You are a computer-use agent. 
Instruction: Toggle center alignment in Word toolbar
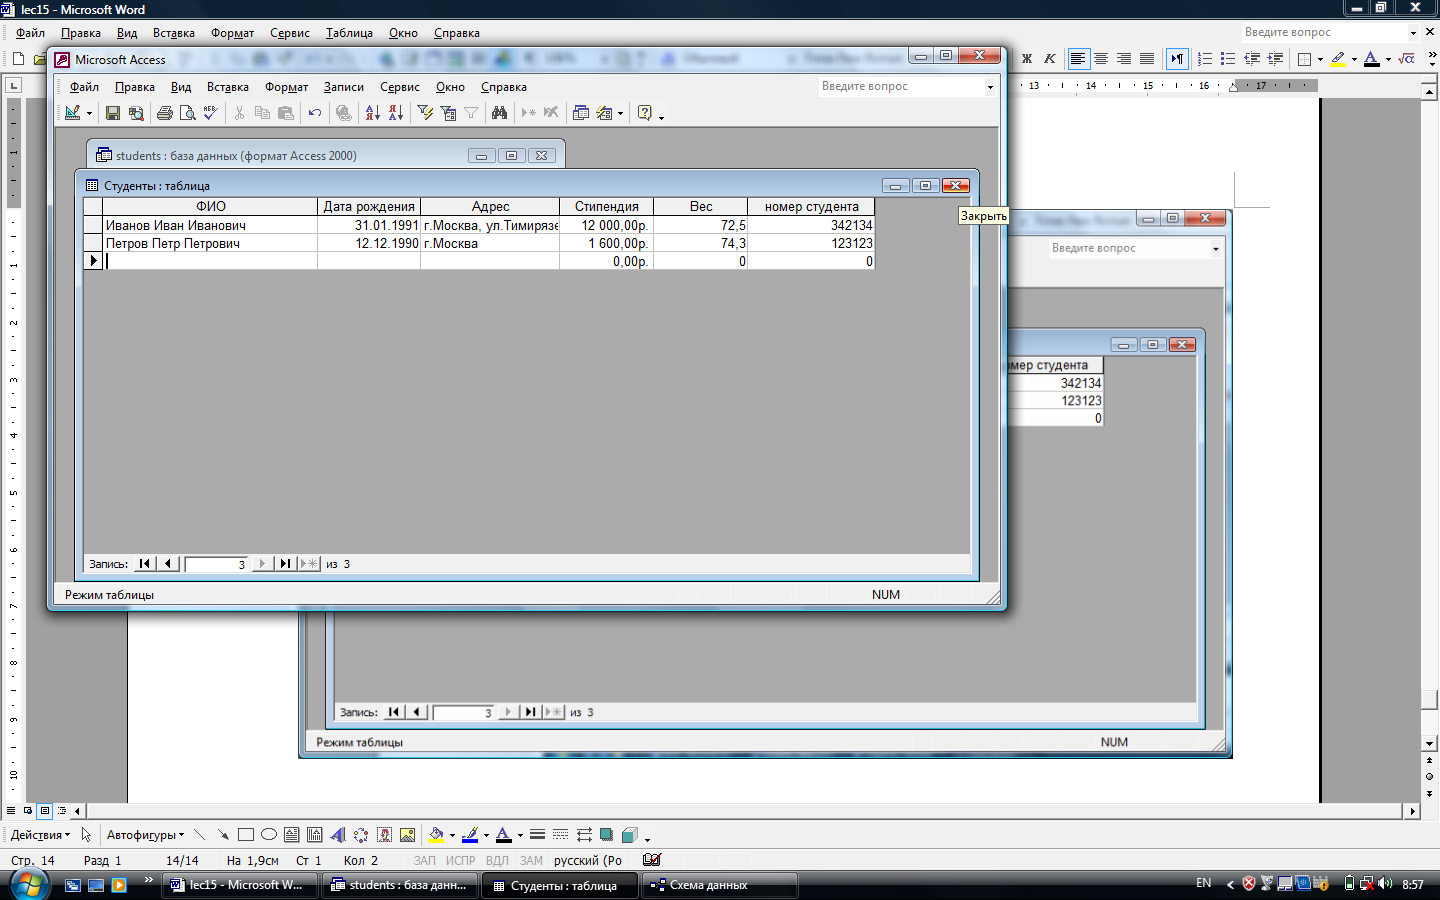pos(1101,59)
